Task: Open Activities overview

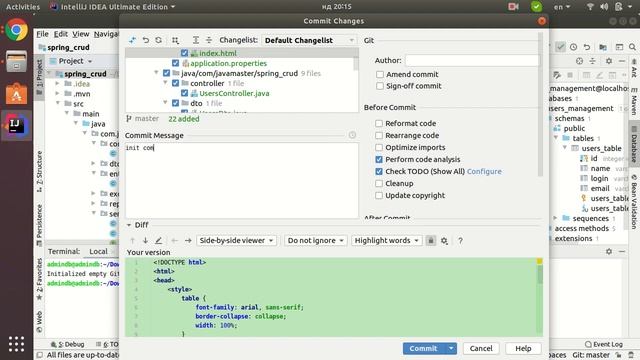Action: (23, 7)
